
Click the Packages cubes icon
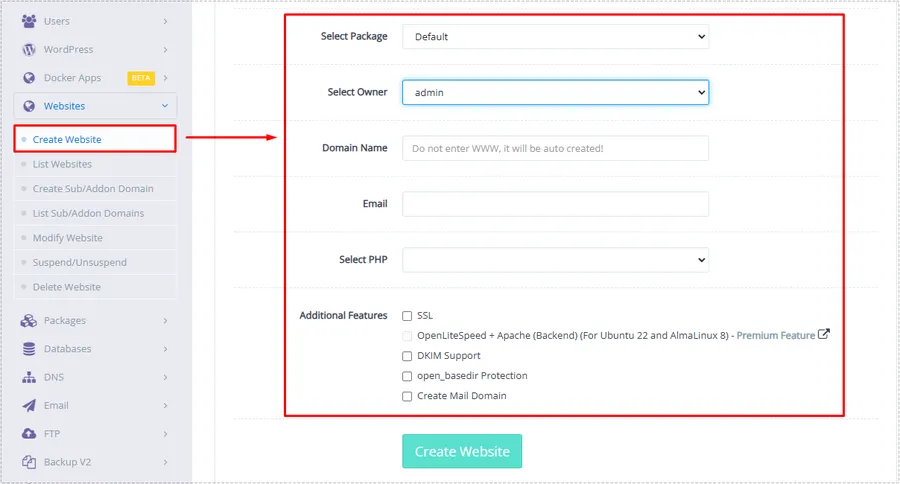(28, 321)
